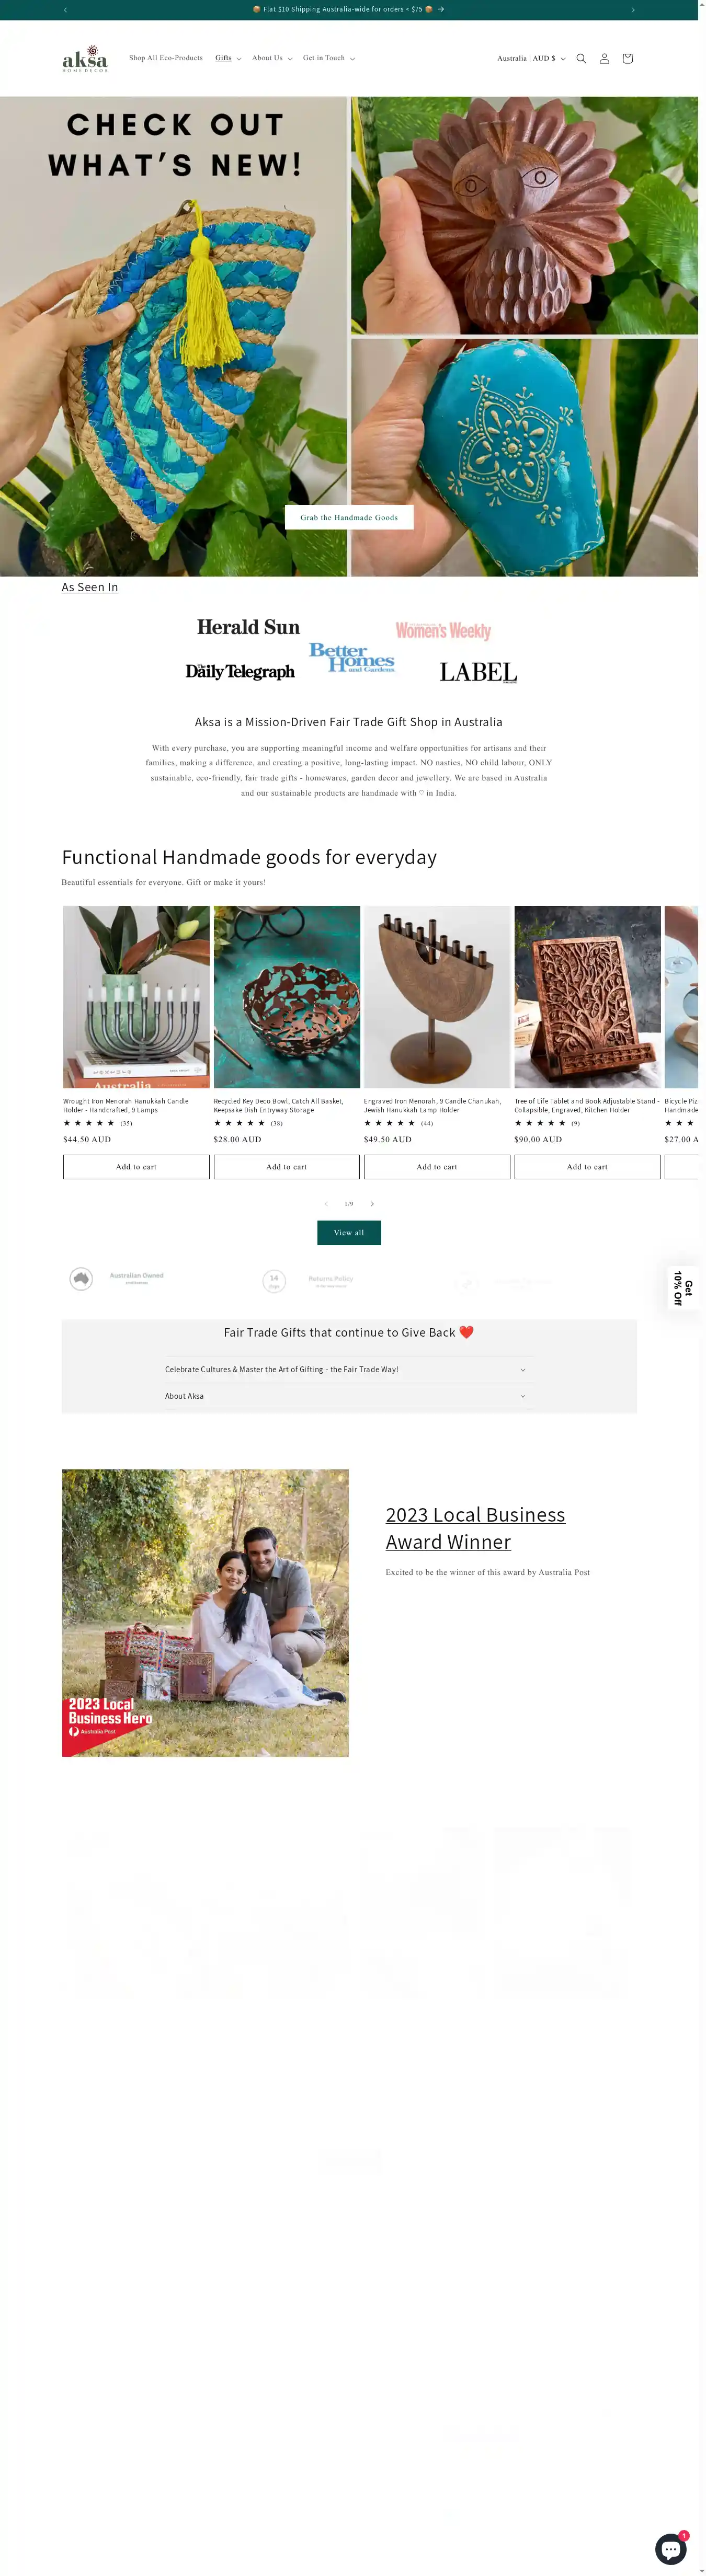Expand Celebrate Cultures & Master Gifting accordion
Image resolution: width=706 pixels, height=2576 pixels.
pos(349,1370)
